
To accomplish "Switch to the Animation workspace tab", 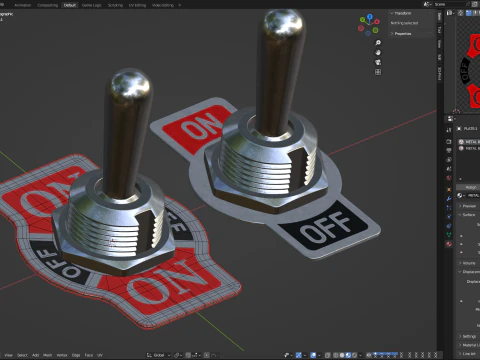I will pyautogui.click(x=23, y=5).
